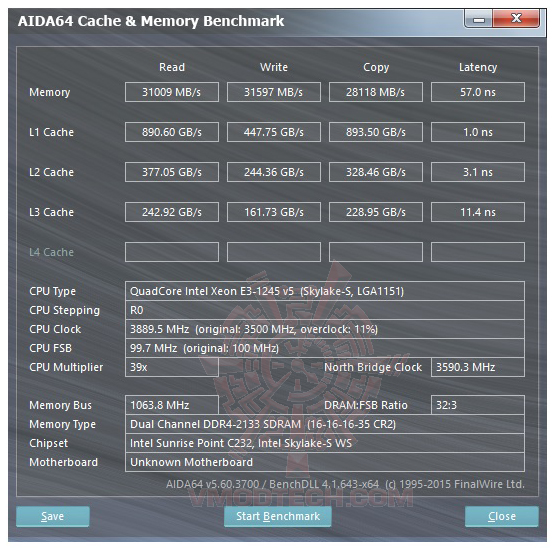This screenshot has width=556, height=548.
Task: Minimize the AIDA64 benchmark window
Action: [479, 19]
